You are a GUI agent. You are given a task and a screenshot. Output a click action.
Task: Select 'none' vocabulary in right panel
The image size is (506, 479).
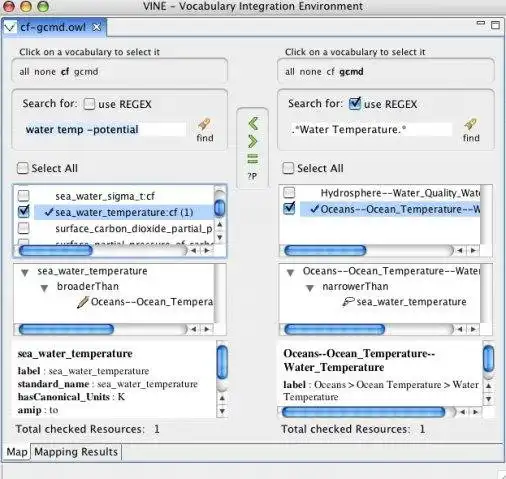pos(310,72)
